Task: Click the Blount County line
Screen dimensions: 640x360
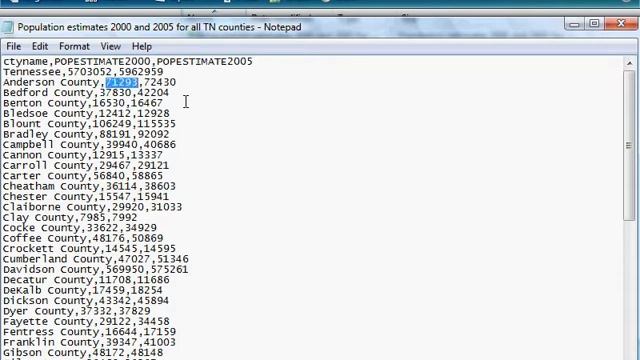Action: pyautogui.click(x=89, y=124)
